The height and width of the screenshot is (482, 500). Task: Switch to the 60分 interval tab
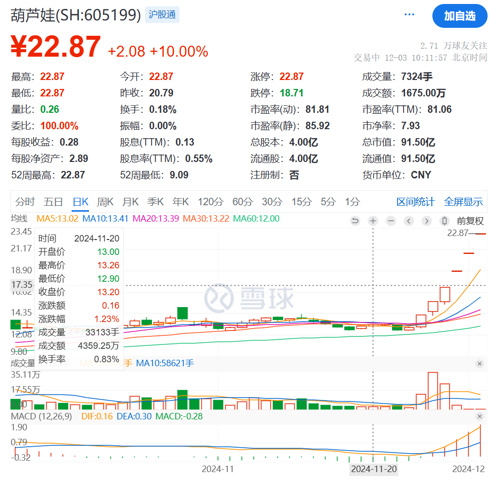click(x=242, y=202)
